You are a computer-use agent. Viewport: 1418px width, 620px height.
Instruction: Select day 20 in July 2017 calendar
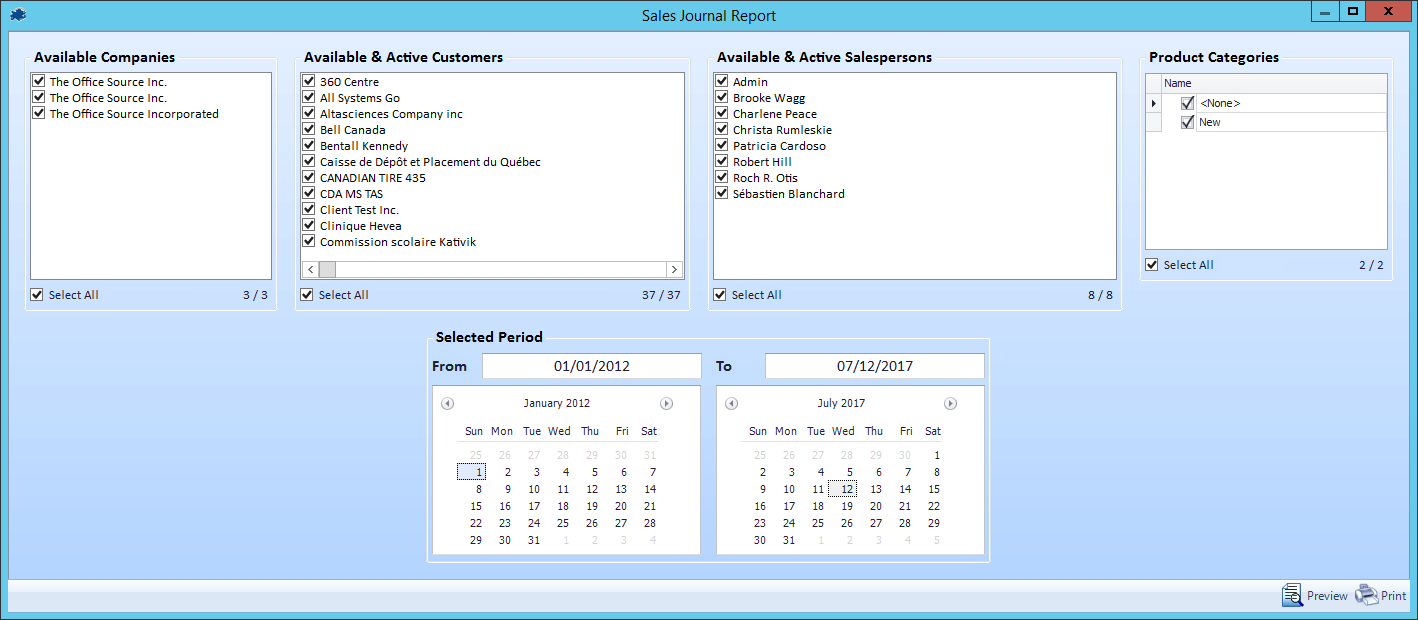pyautogui.click(x=876, y=506)
